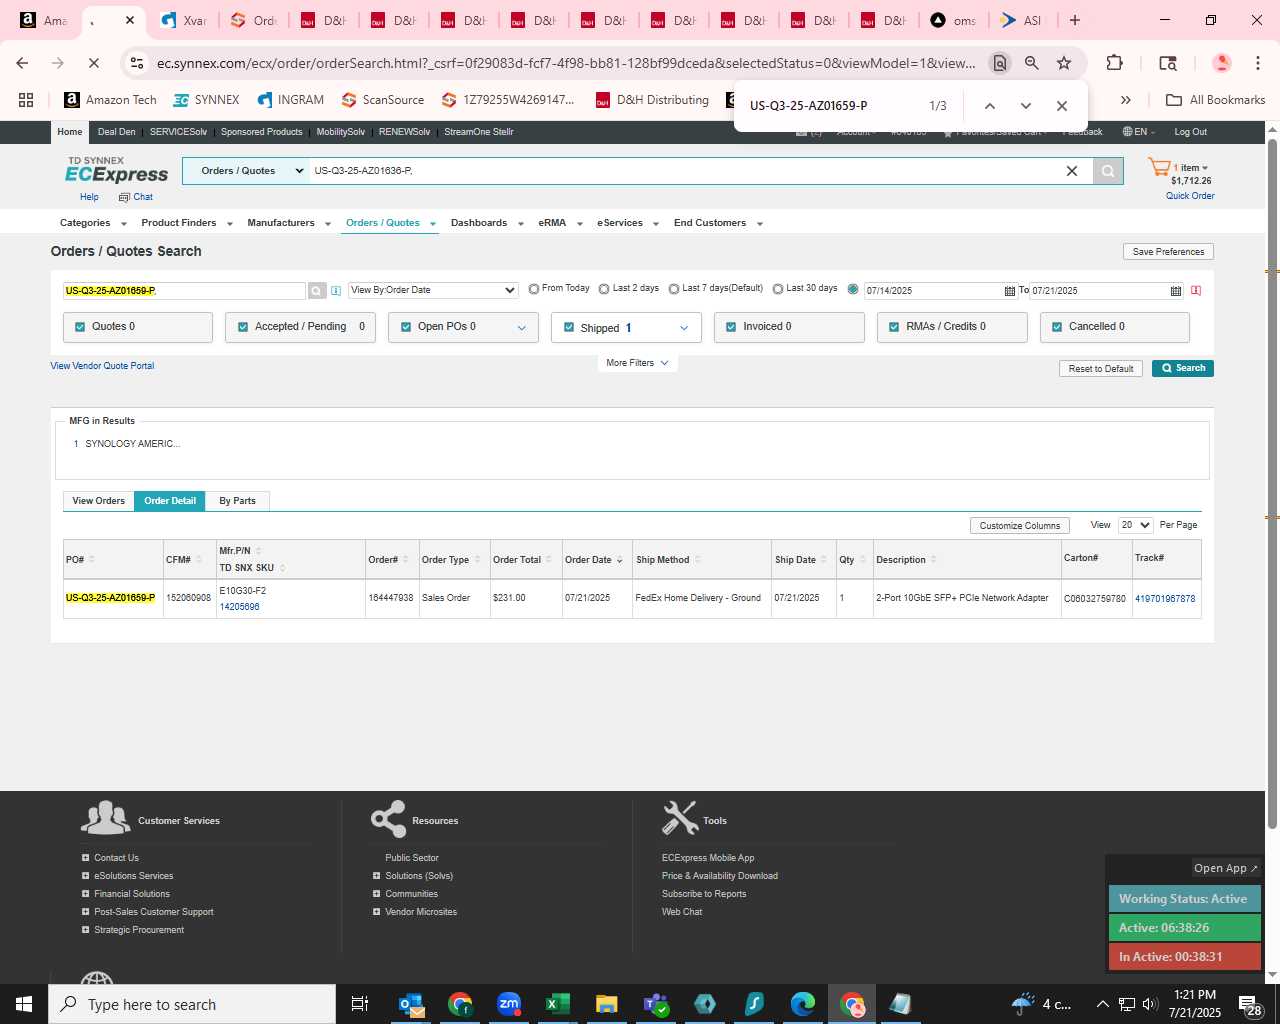Image resolution: width=1280 pixels, height=1024 pixels.
Task: Click Customize Columns button
Action: point(1020,526)
